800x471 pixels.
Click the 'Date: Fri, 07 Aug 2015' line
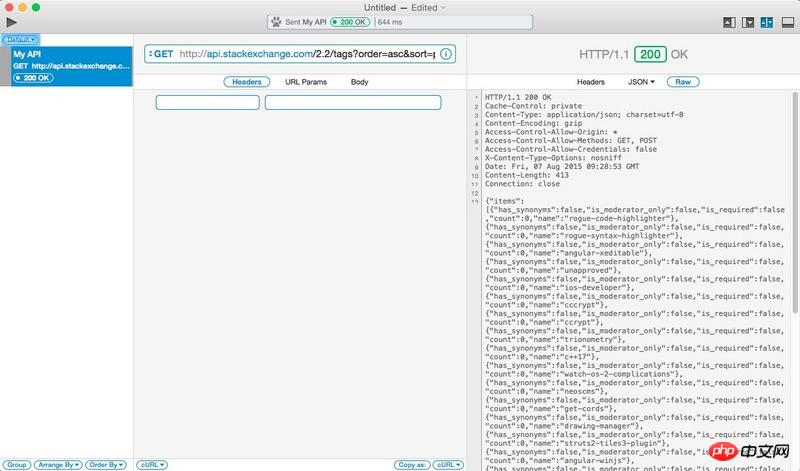coord(562,166)
